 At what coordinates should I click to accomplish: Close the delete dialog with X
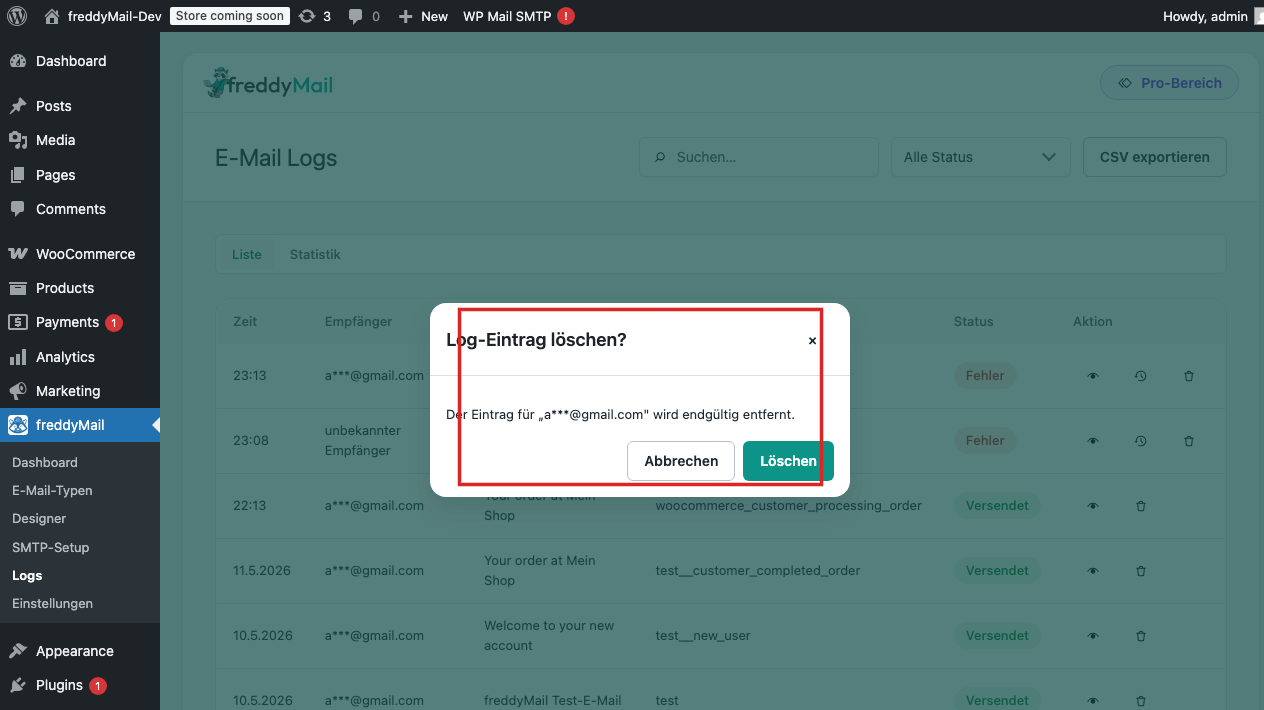812,341
